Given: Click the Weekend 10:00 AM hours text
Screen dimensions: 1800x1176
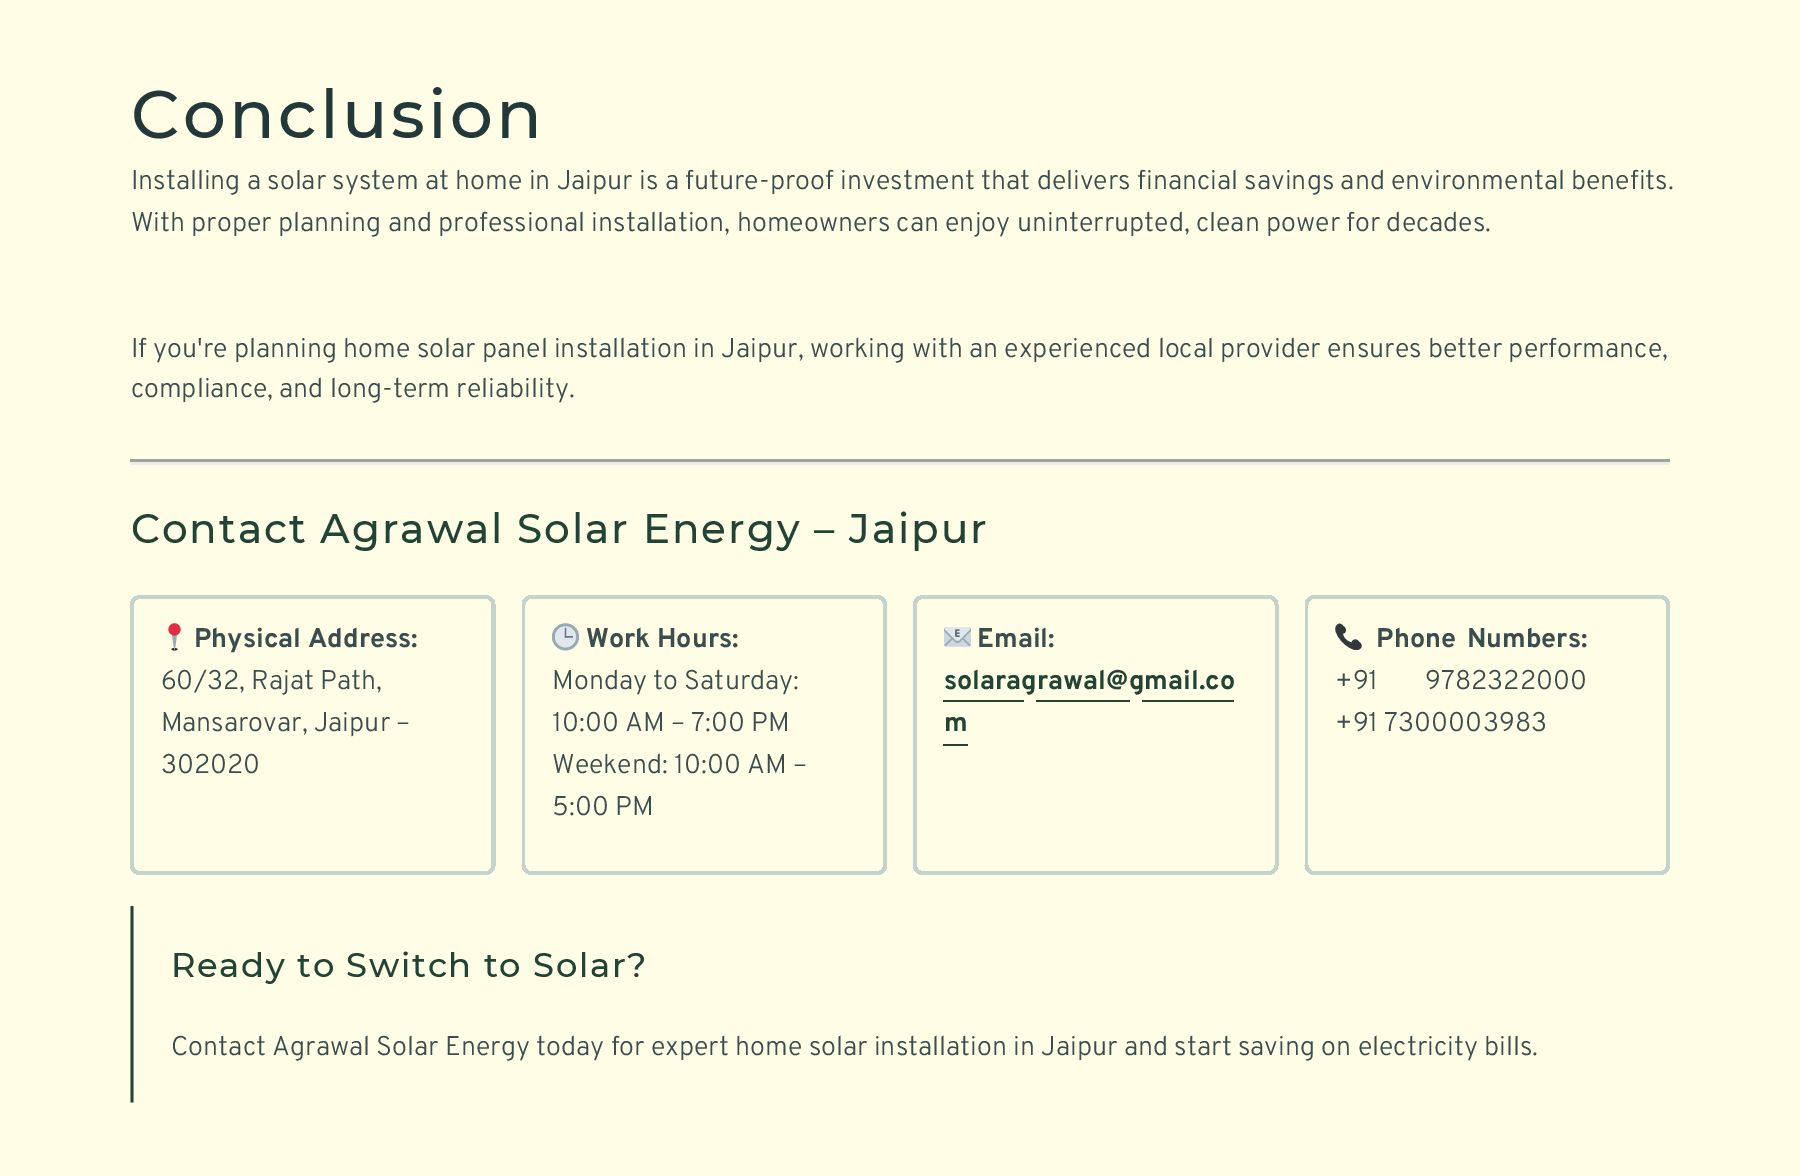Looking at the screenshot, I should [679, 765].
